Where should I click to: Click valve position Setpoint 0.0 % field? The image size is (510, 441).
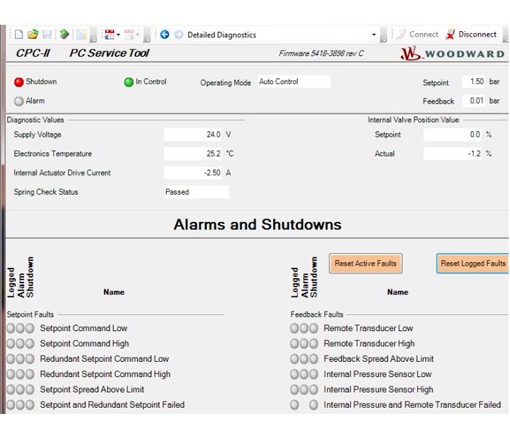tap(453, 135)
